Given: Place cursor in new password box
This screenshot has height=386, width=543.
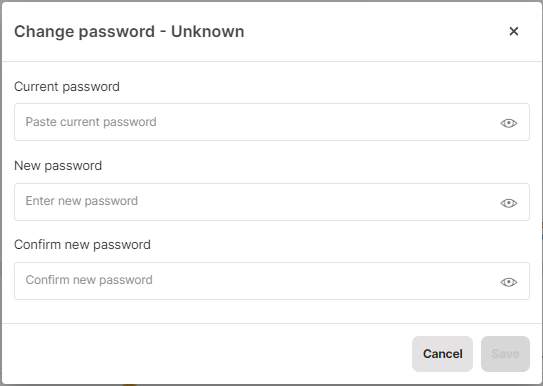Looking at the screenshot, I should pos(272,202).
